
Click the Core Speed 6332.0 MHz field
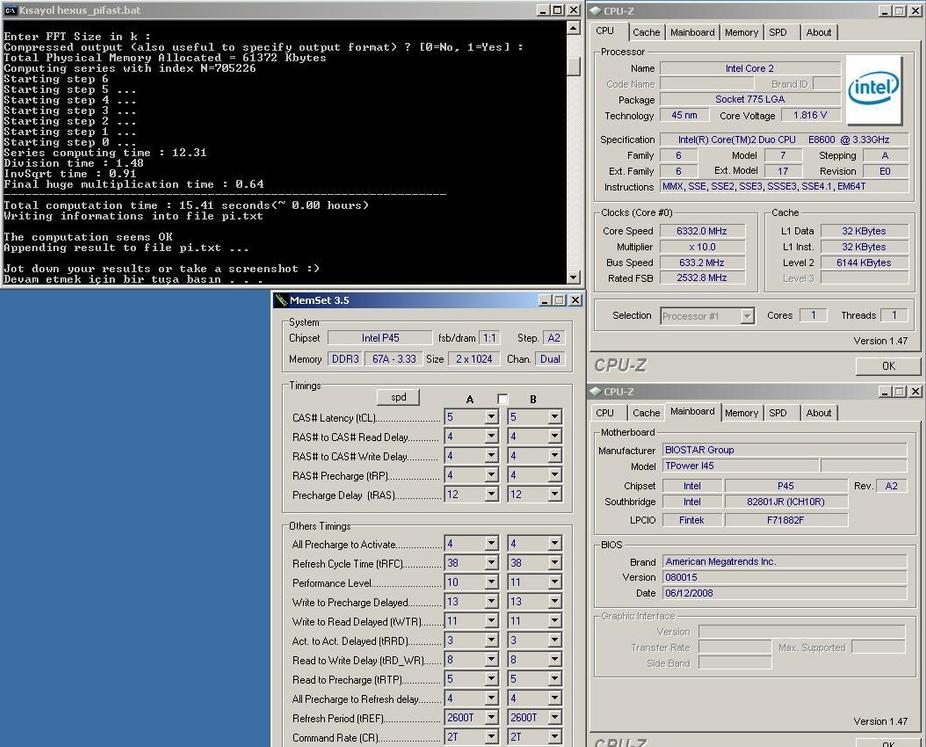coord(702,231)
